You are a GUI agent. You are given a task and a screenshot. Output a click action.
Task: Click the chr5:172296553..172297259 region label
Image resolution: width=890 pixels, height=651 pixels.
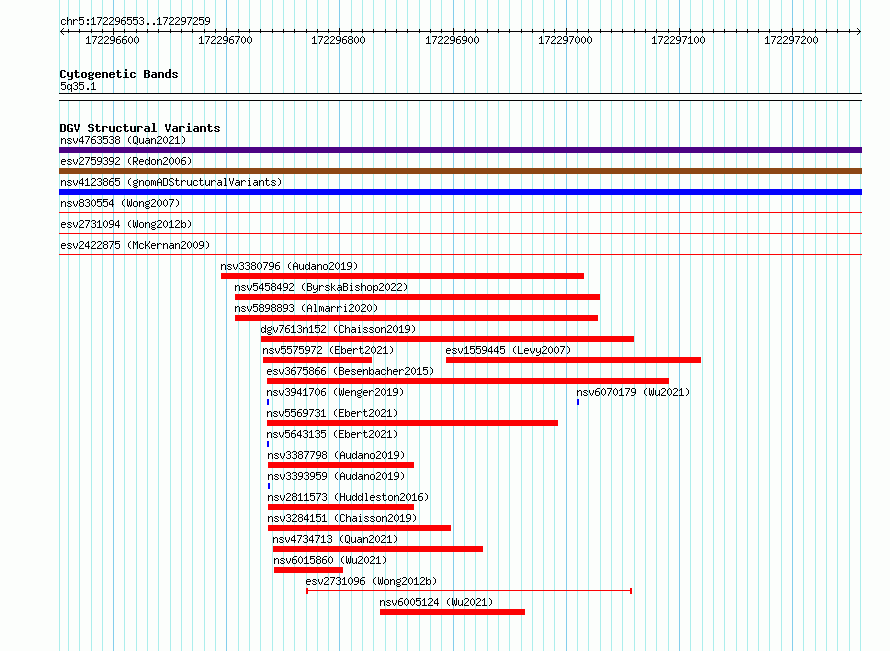click(135, 21)
